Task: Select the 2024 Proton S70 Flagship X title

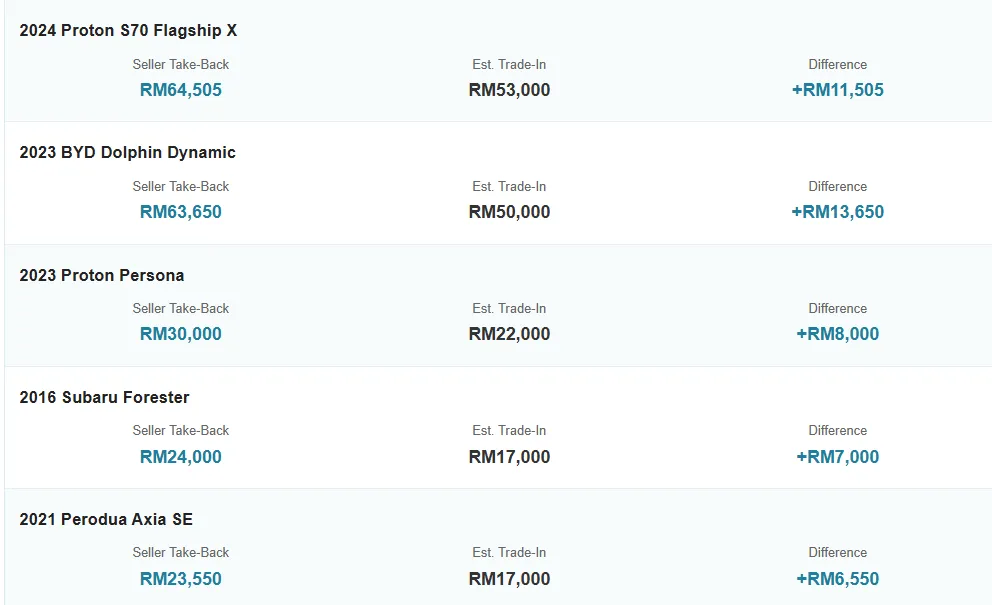Action: pyautogui.click(x=128, y=30)
